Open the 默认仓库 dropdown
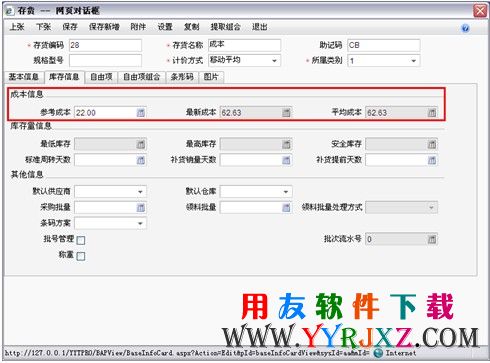The width and height of the screenshot is (490, 363). (286, 192)
